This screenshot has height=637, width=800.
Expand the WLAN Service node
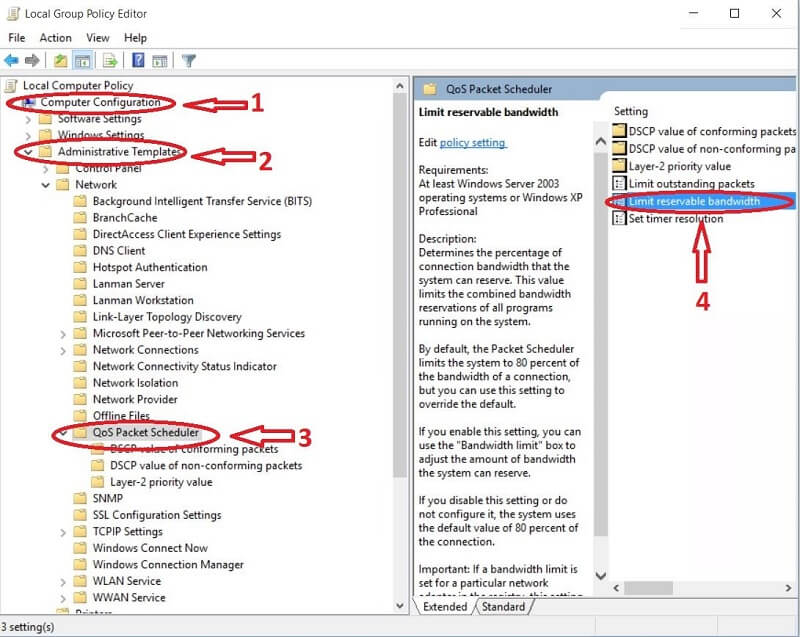coord(64,581)
